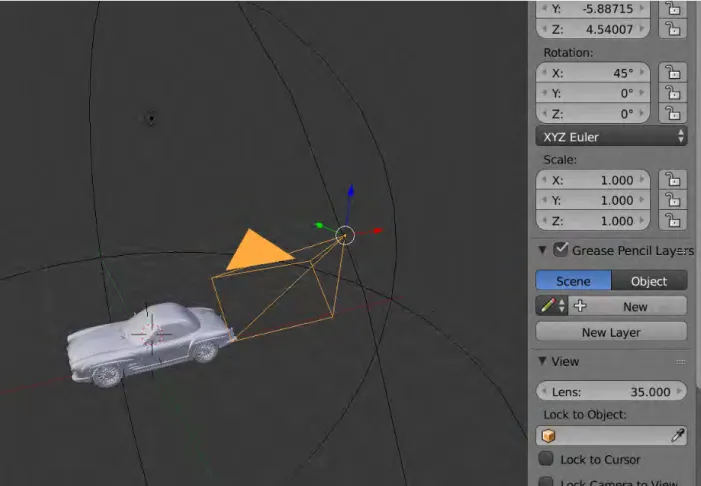Viewport: 701px width, 486px height.
Task: Click the Rotation X field 45°
Action: [593, 72]
